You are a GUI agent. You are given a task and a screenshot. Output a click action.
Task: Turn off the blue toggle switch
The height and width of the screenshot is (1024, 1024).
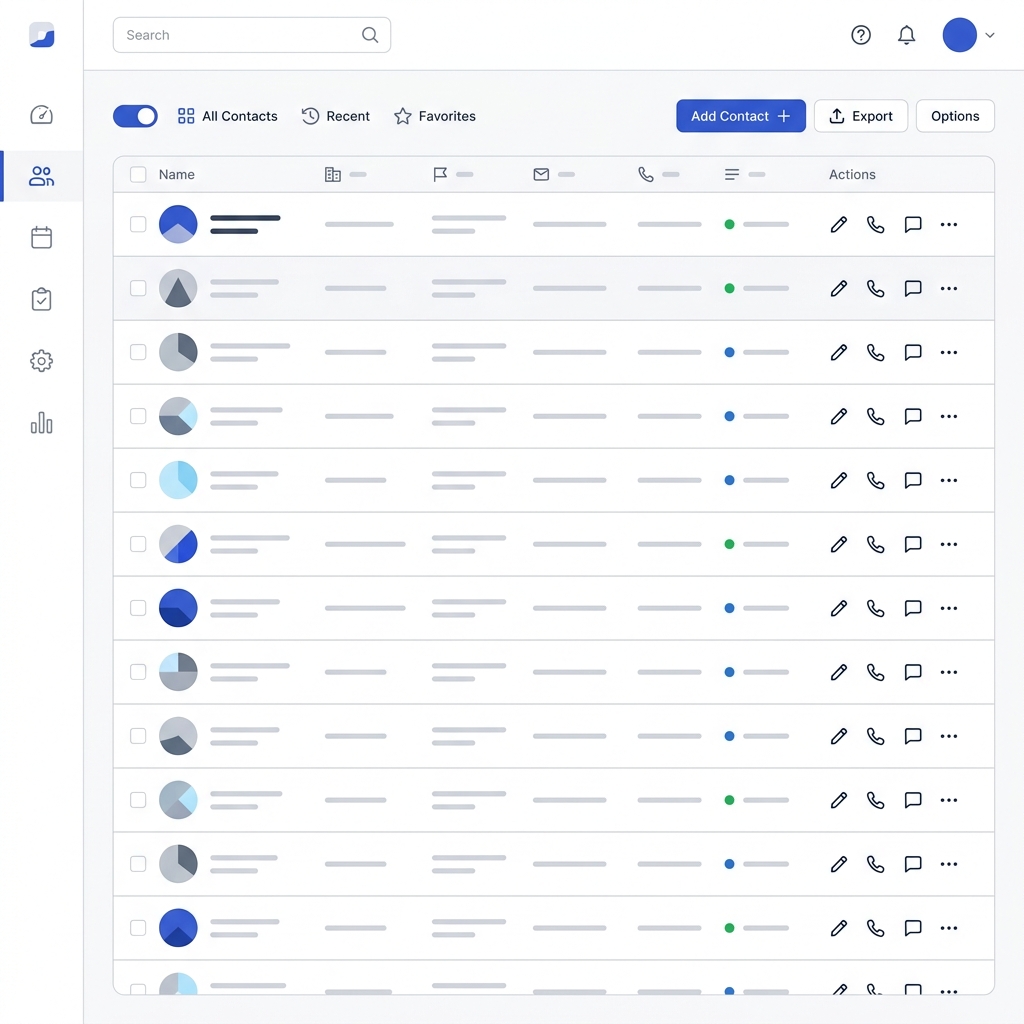pyautogui.click(x=135, y=116)
